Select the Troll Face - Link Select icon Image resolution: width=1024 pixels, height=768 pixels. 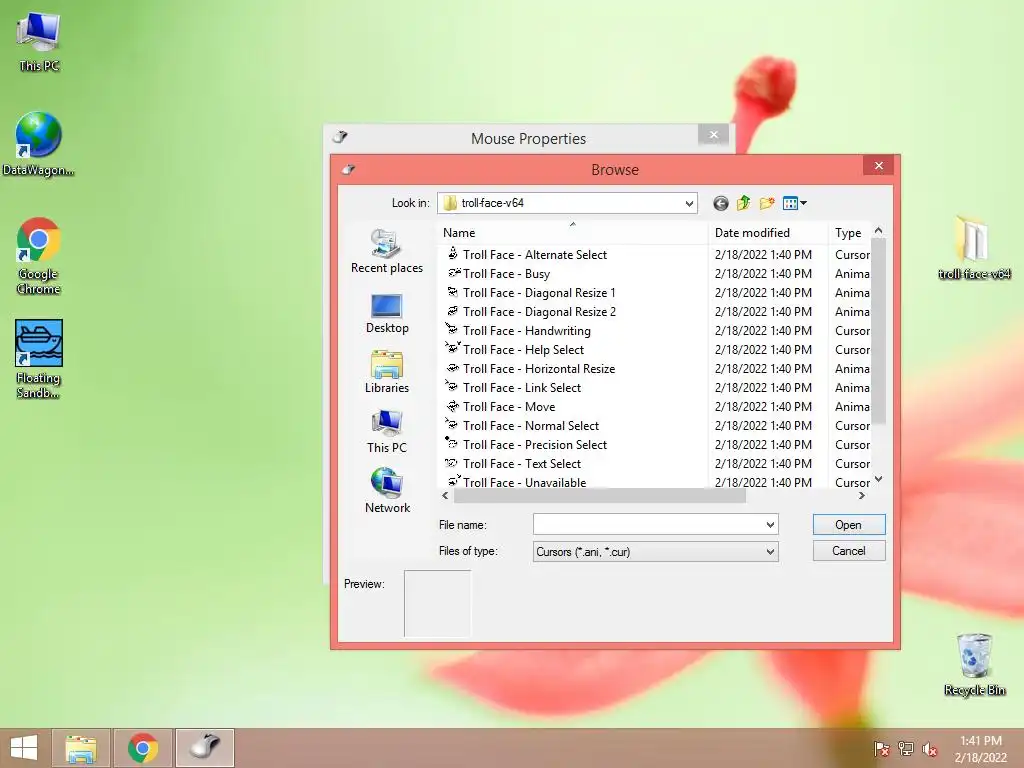[x=453, y=387]
